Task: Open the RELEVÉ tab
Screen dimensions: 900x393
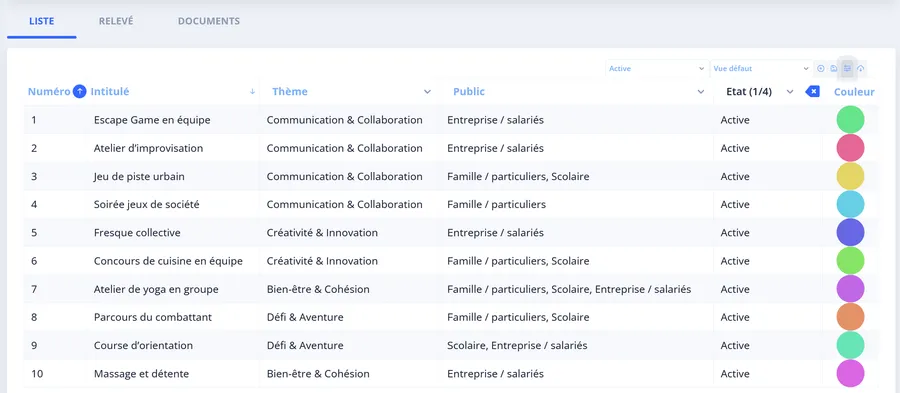Action: (x=116, y=21)
